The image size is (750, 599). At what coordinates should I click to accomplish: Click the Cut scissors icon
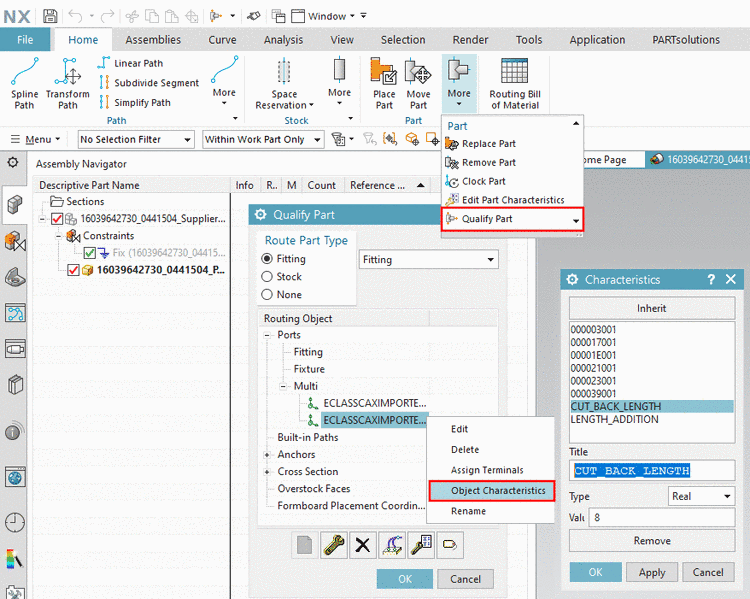click(132, 16)
